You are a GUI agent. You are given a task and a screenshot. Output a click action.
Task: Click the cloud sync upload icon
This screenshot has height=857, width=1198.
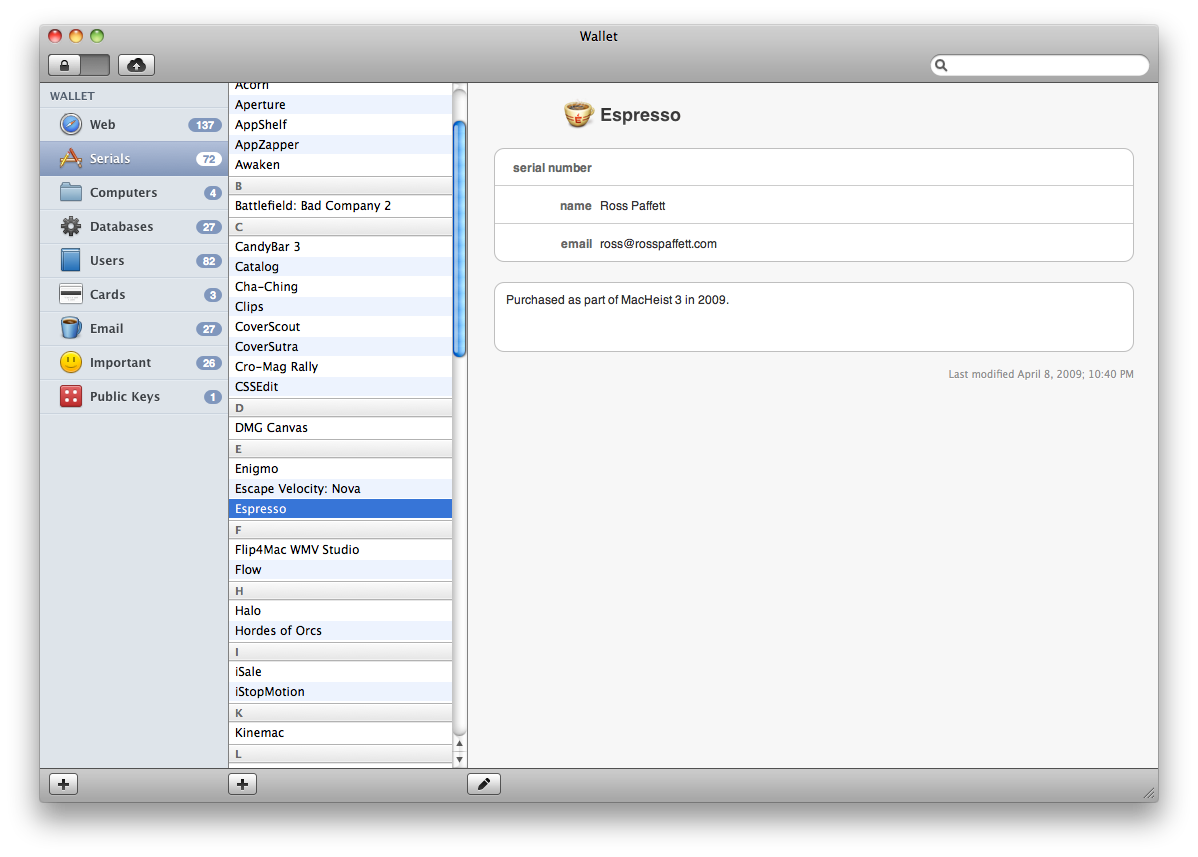(136, 65)
